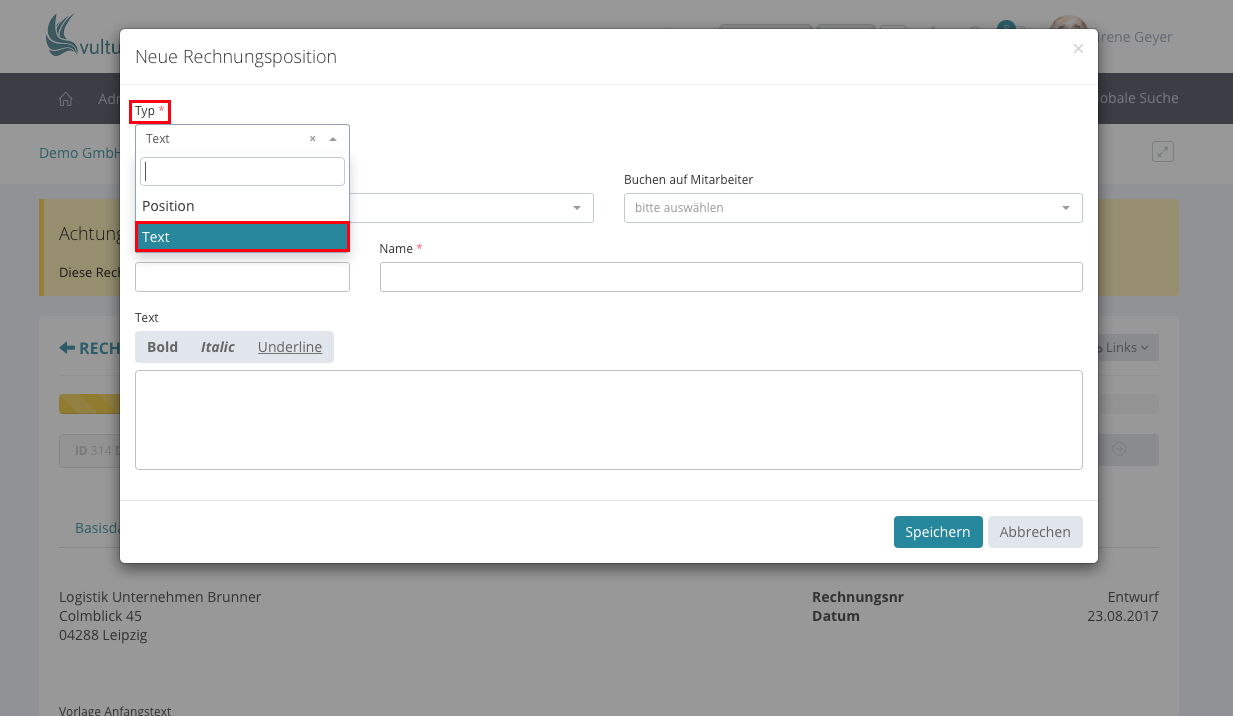Toggle Underline text formatting

289,347
